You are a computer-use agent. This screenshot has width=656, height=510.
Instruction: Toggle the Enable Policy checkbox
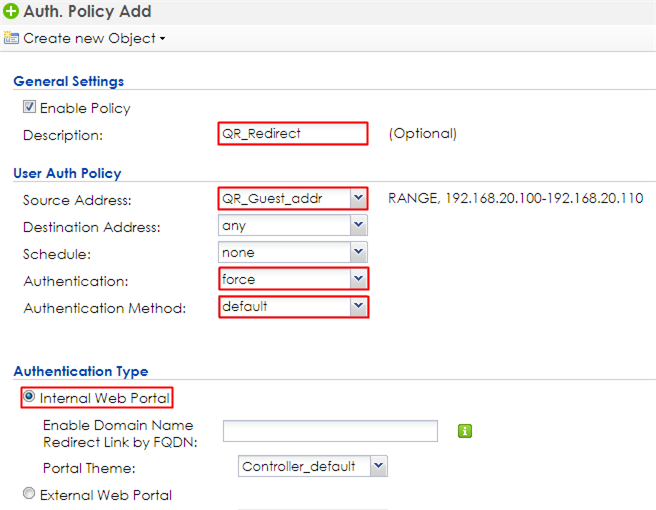(x=29, y=107)
